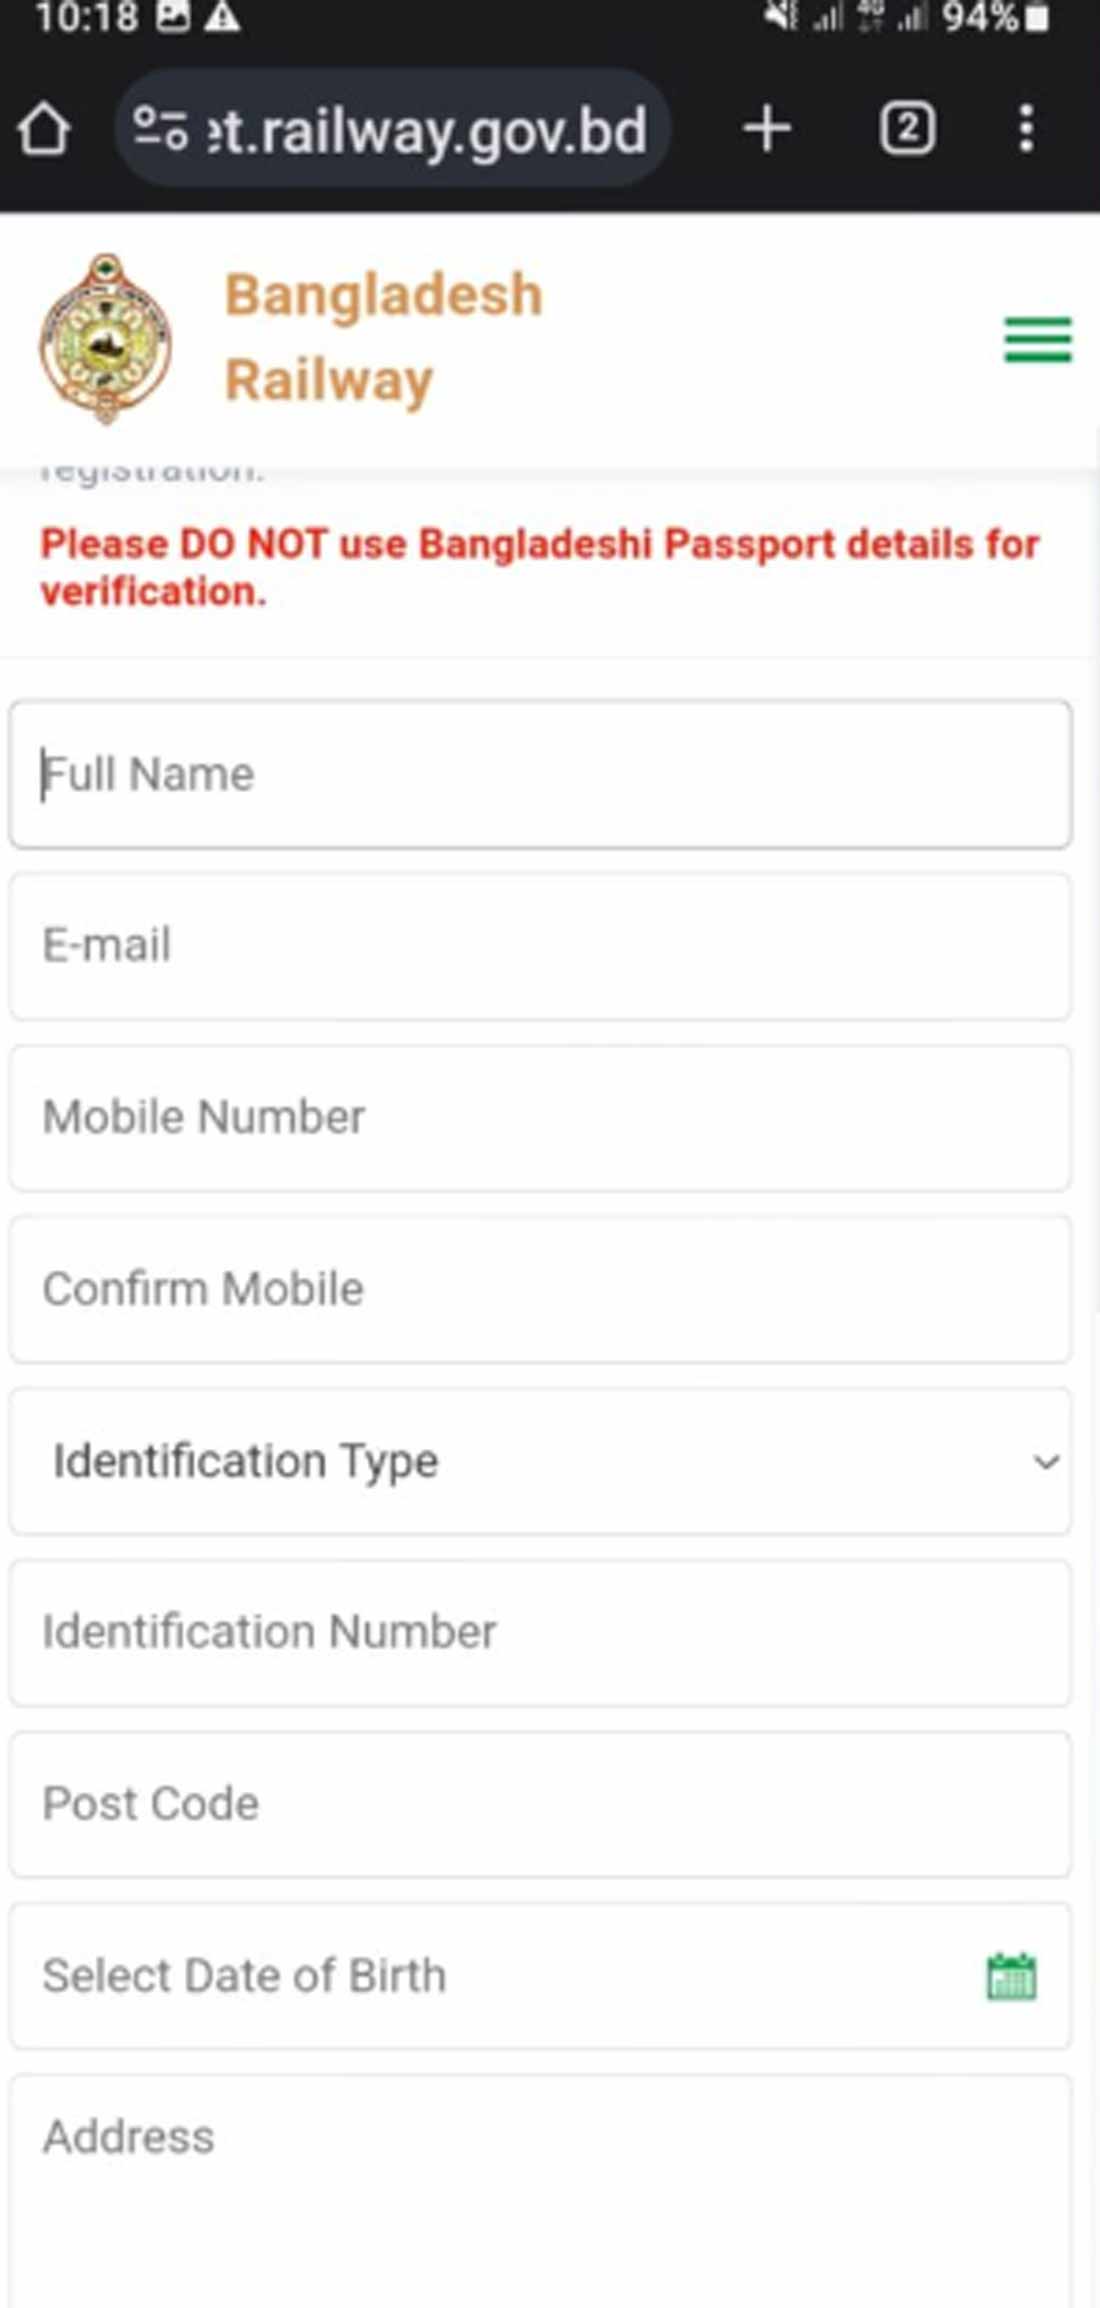This screenshot has height=2308, width=1100.
Task: Focus the Full Name field
Action: [x=540, y=775]
